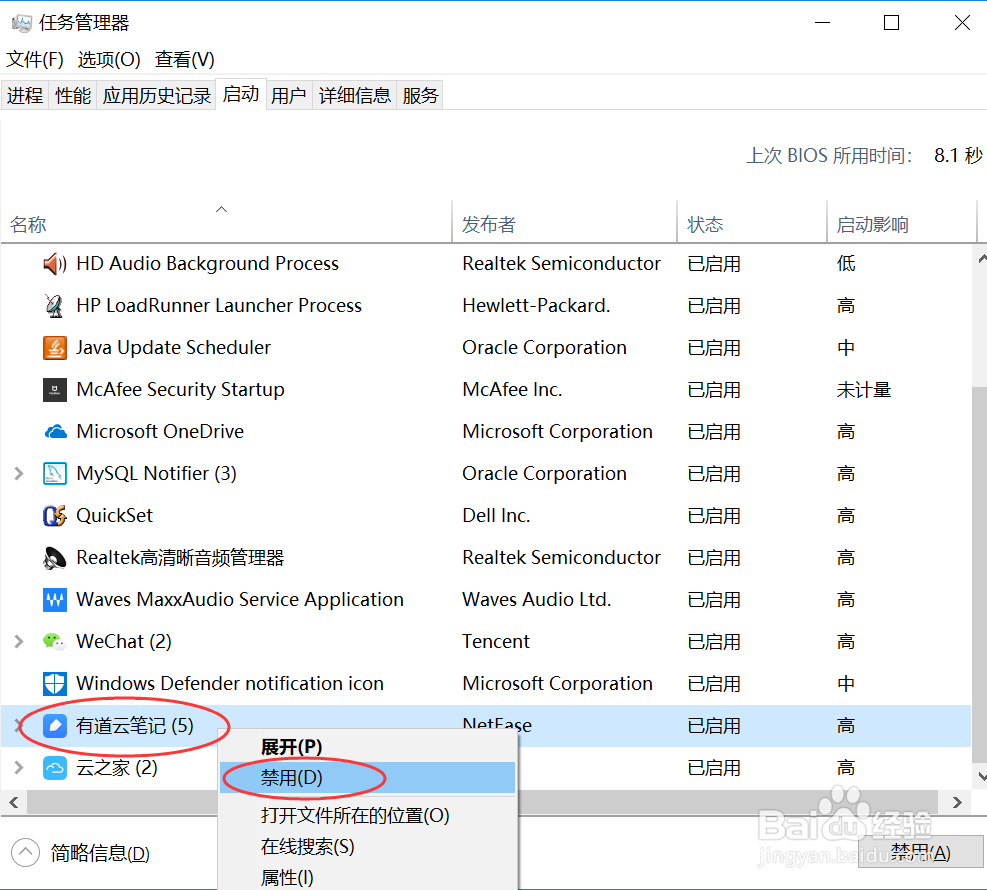The image size is (987, 890).
Task: Click the HP LoadRunner Launcher Process icon
Action: 55,306
